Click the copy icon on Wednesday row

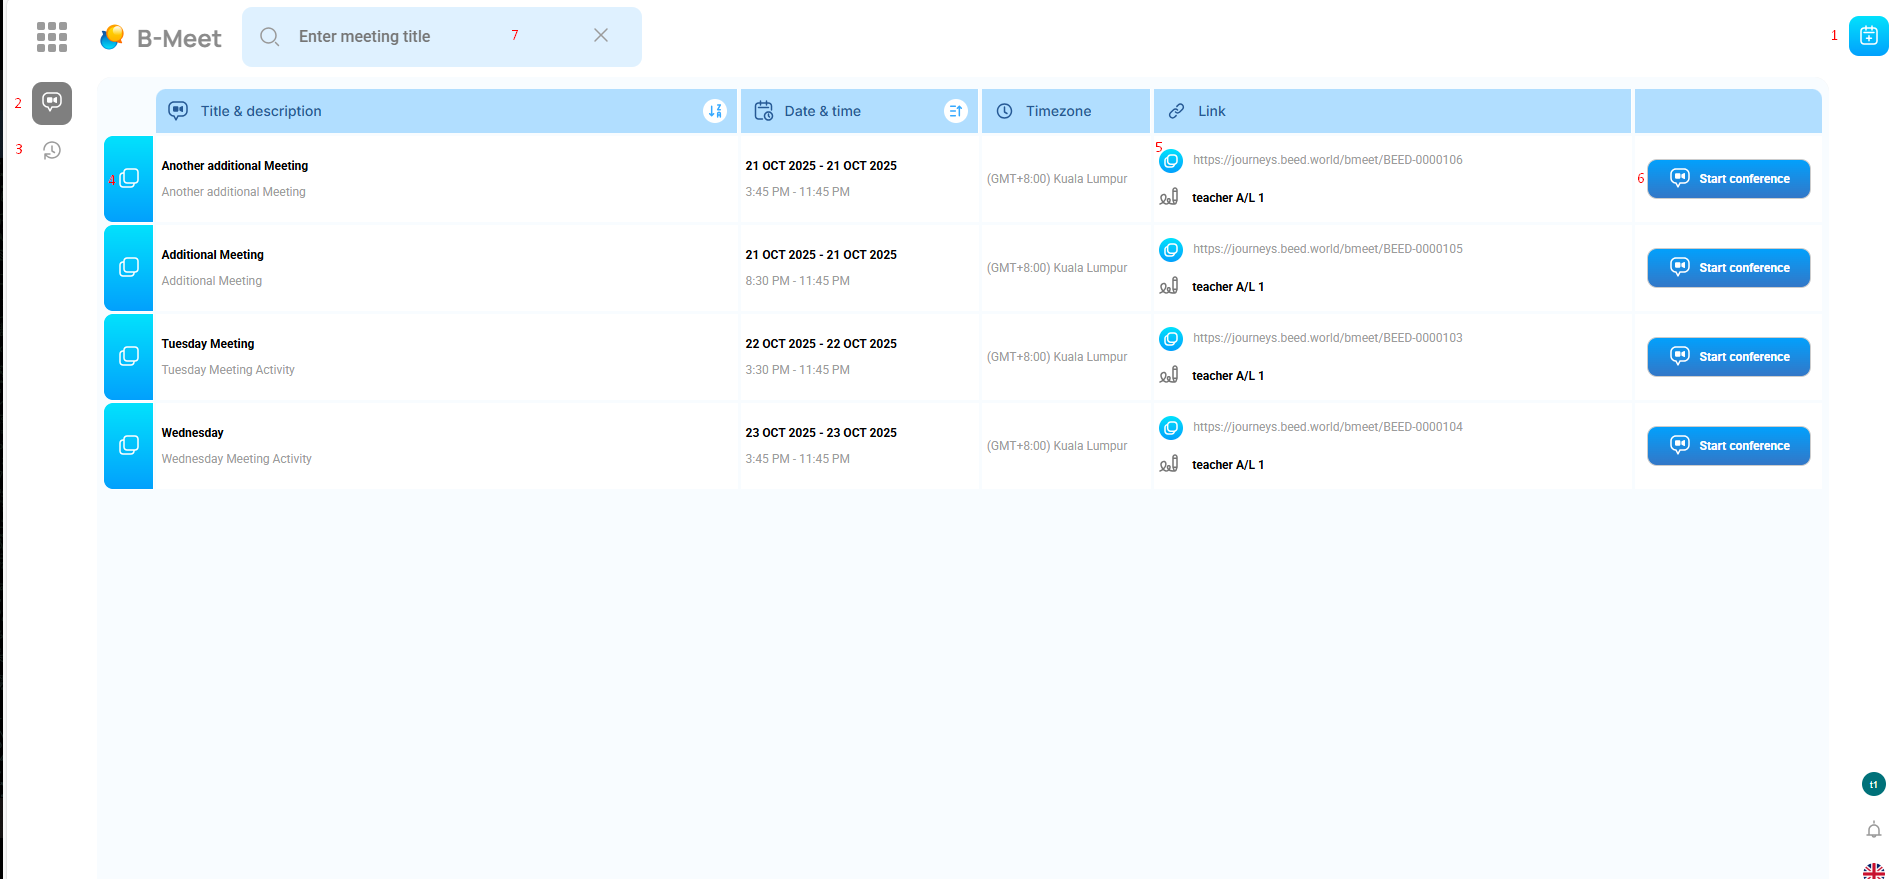tap(129, 446)
